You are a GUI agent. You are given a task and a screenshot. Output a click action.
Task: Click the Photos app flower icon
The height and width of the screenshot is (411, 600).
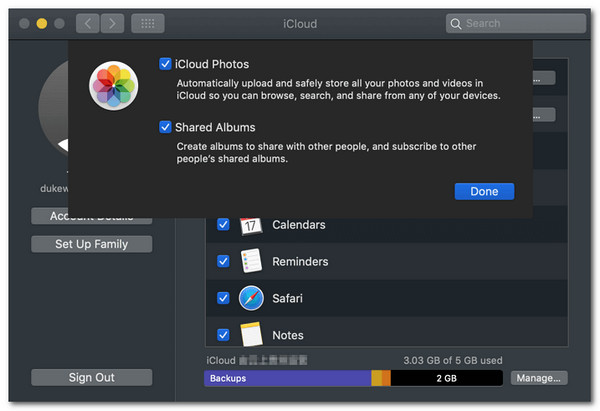[114, 86]
